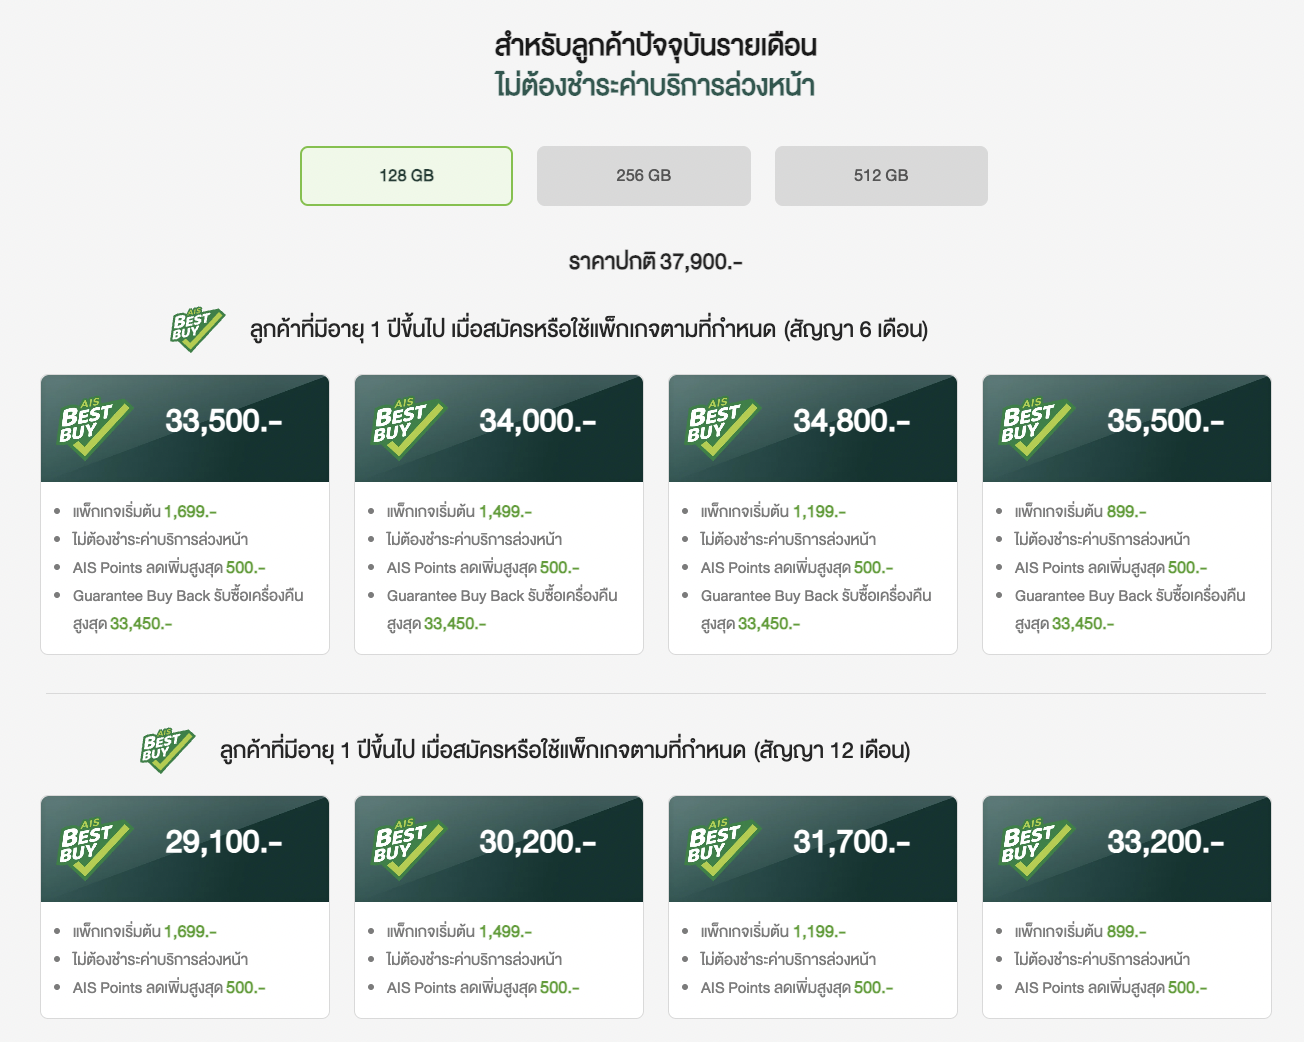Switch to the 256 GB storage option

(x=643, y=176)
